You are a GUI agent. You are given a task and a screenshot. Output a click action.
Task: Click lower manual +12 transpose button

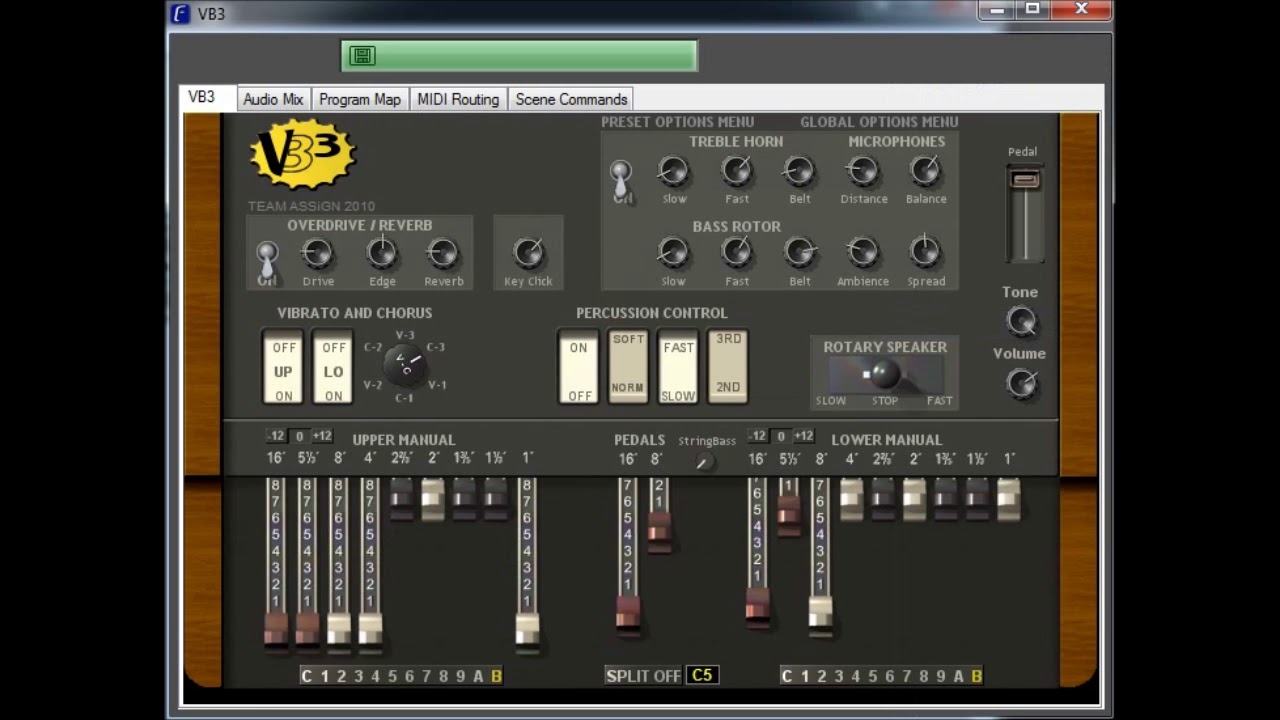804,436
